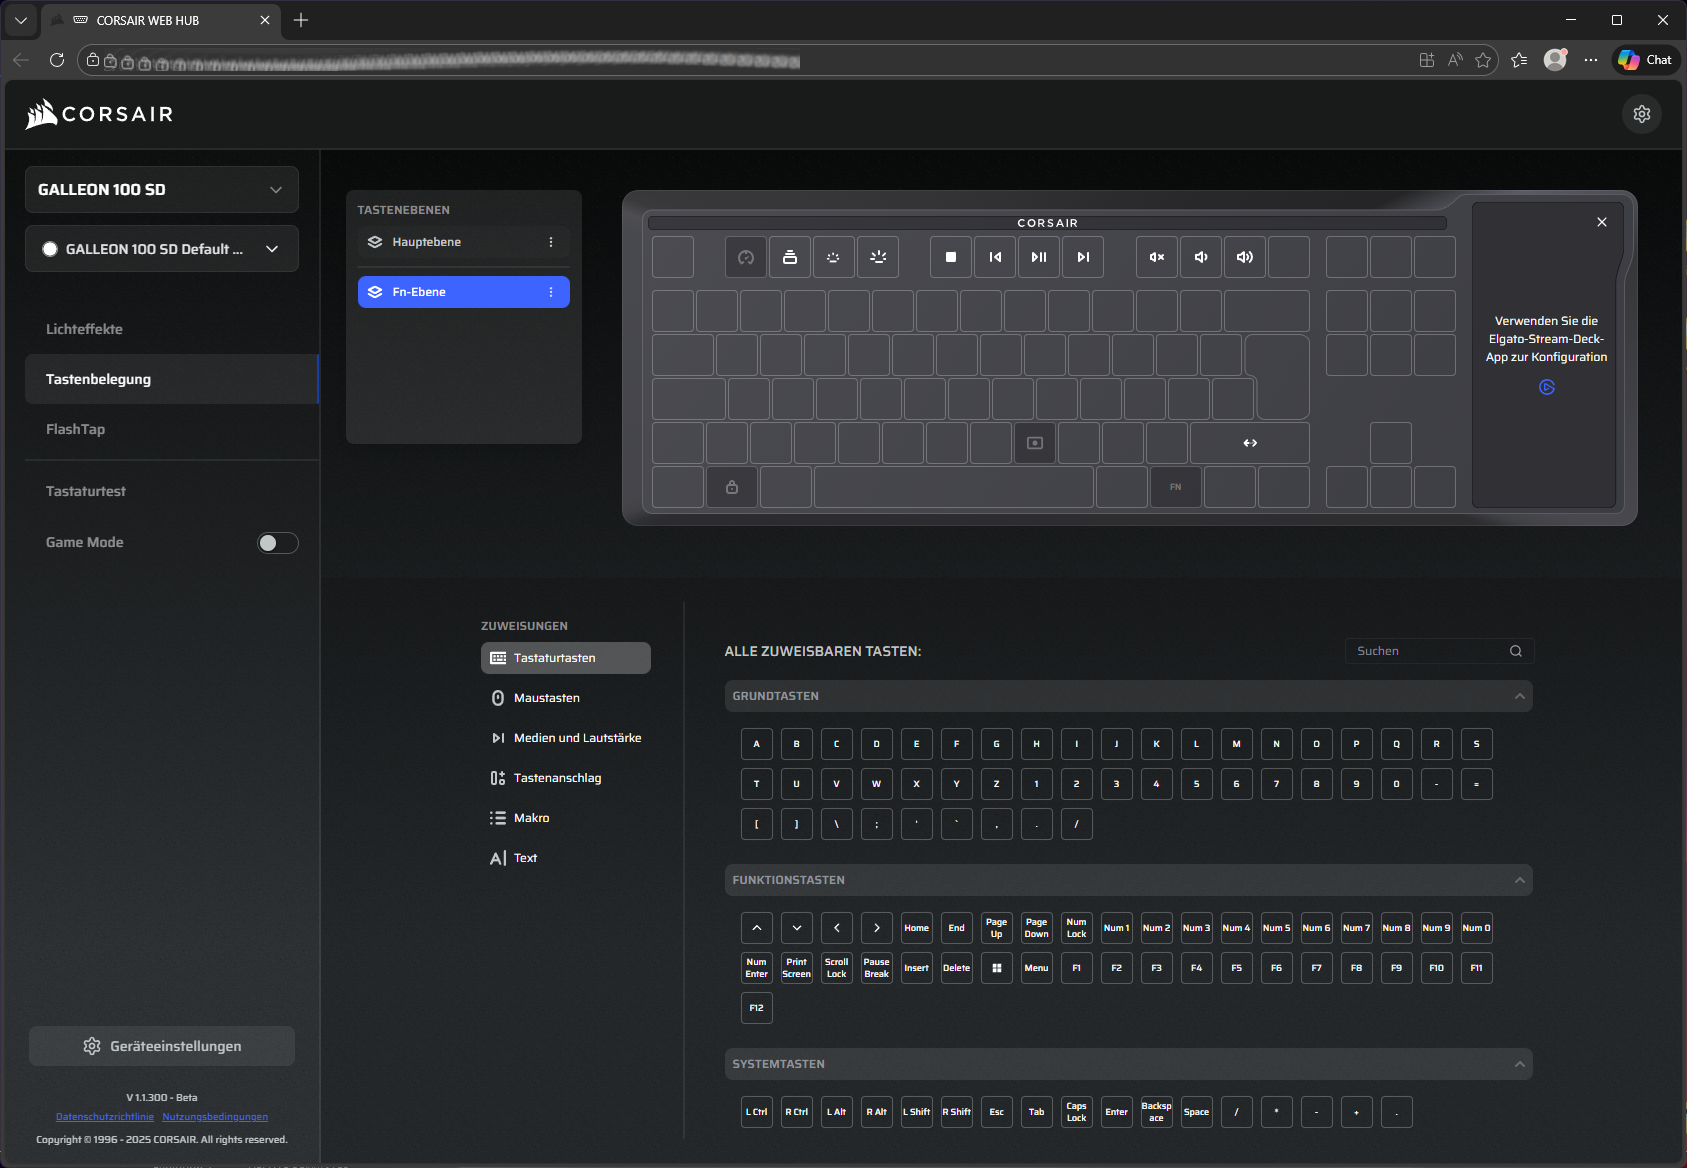Image resolution: width=1687 pixels, height=1168 pixels.
Task: Collapse the FUNKTIONSTASTEN section
Action: (1520, 880)
